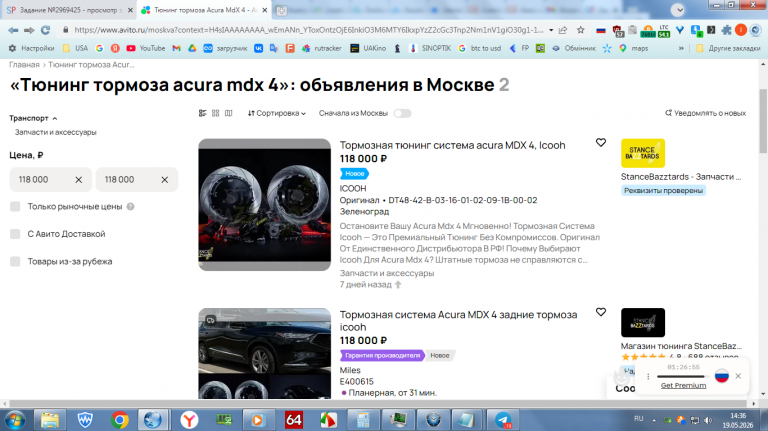Open 'Другие закладки' bookmarks folder

728,48
